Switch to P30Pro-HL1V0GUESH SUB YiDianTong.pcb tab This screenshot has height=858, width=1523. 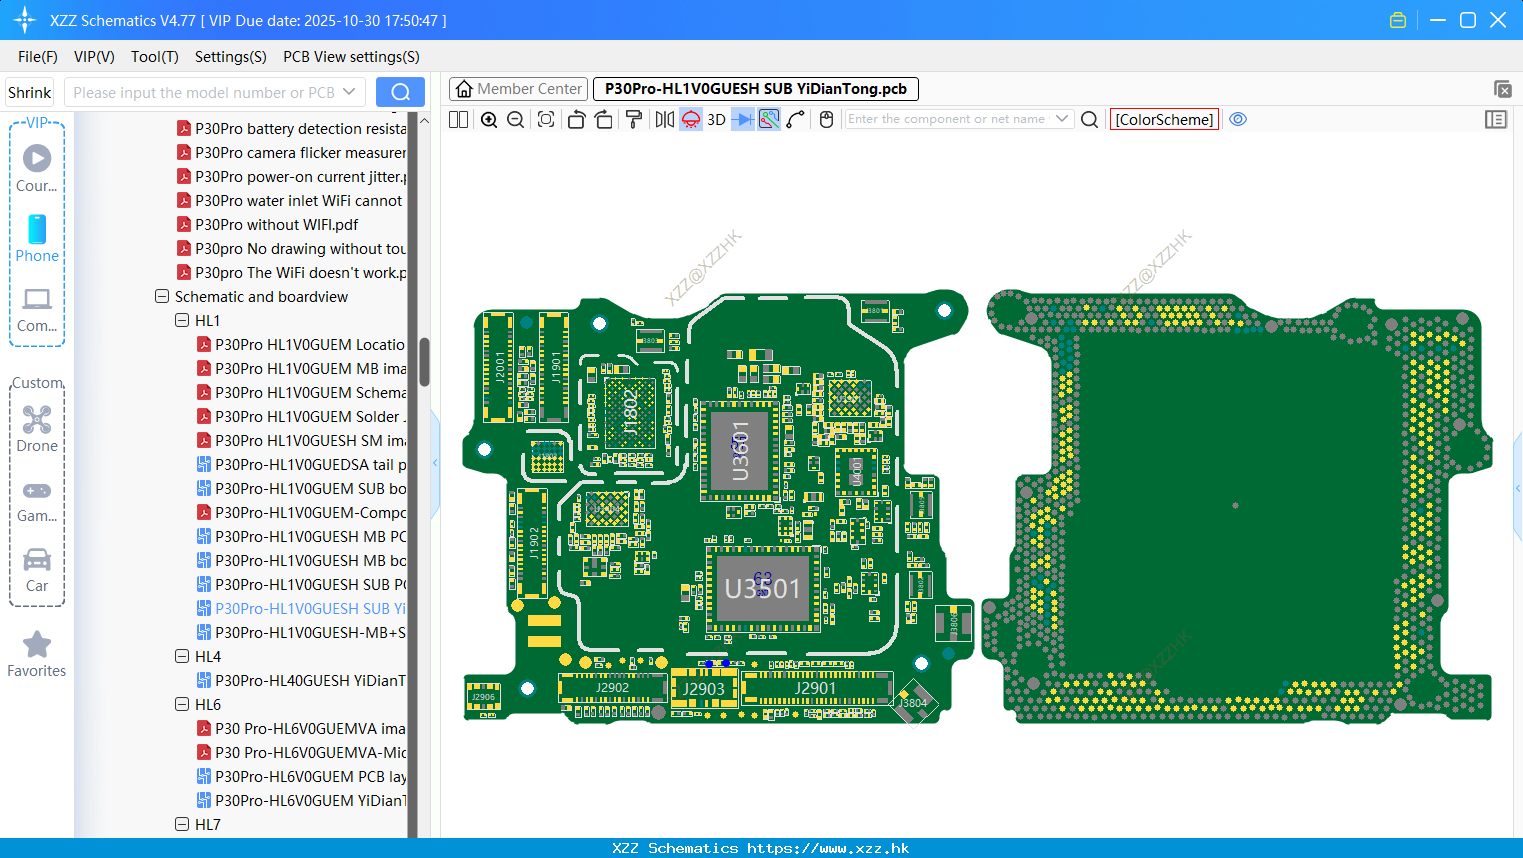756,89
